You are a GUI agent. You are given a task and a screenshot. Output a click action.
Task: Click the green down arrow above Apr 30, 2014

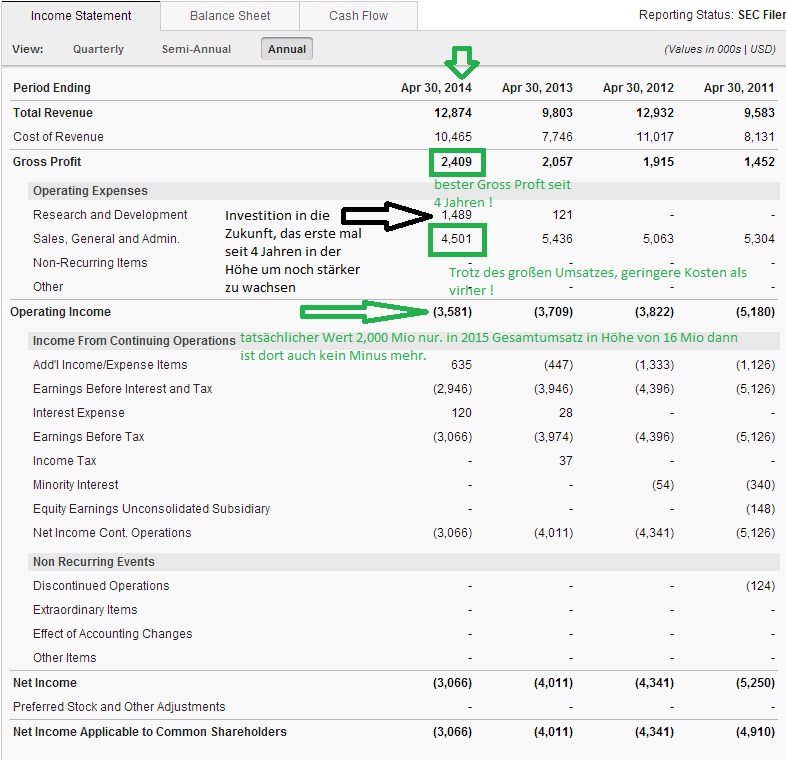pyautogui.click(x=461, y=63)
